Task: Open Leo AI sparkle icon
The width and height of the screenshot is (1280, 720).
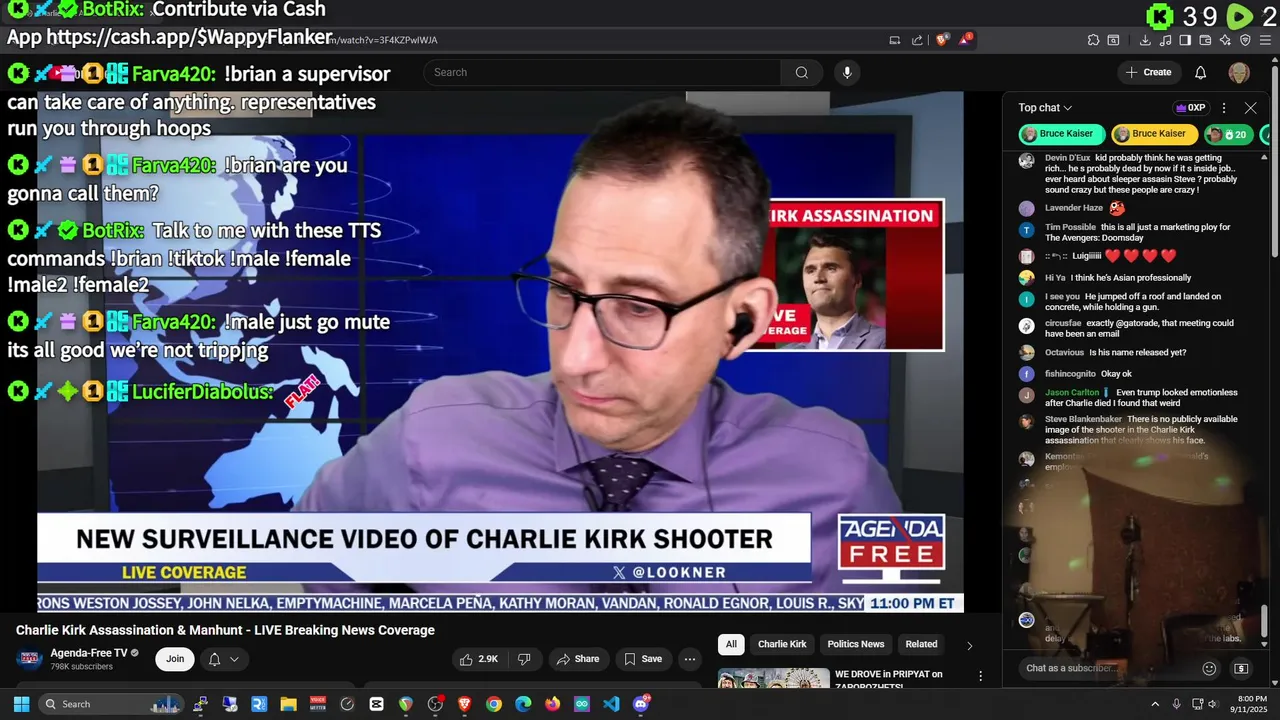Action: (1225, 40)
